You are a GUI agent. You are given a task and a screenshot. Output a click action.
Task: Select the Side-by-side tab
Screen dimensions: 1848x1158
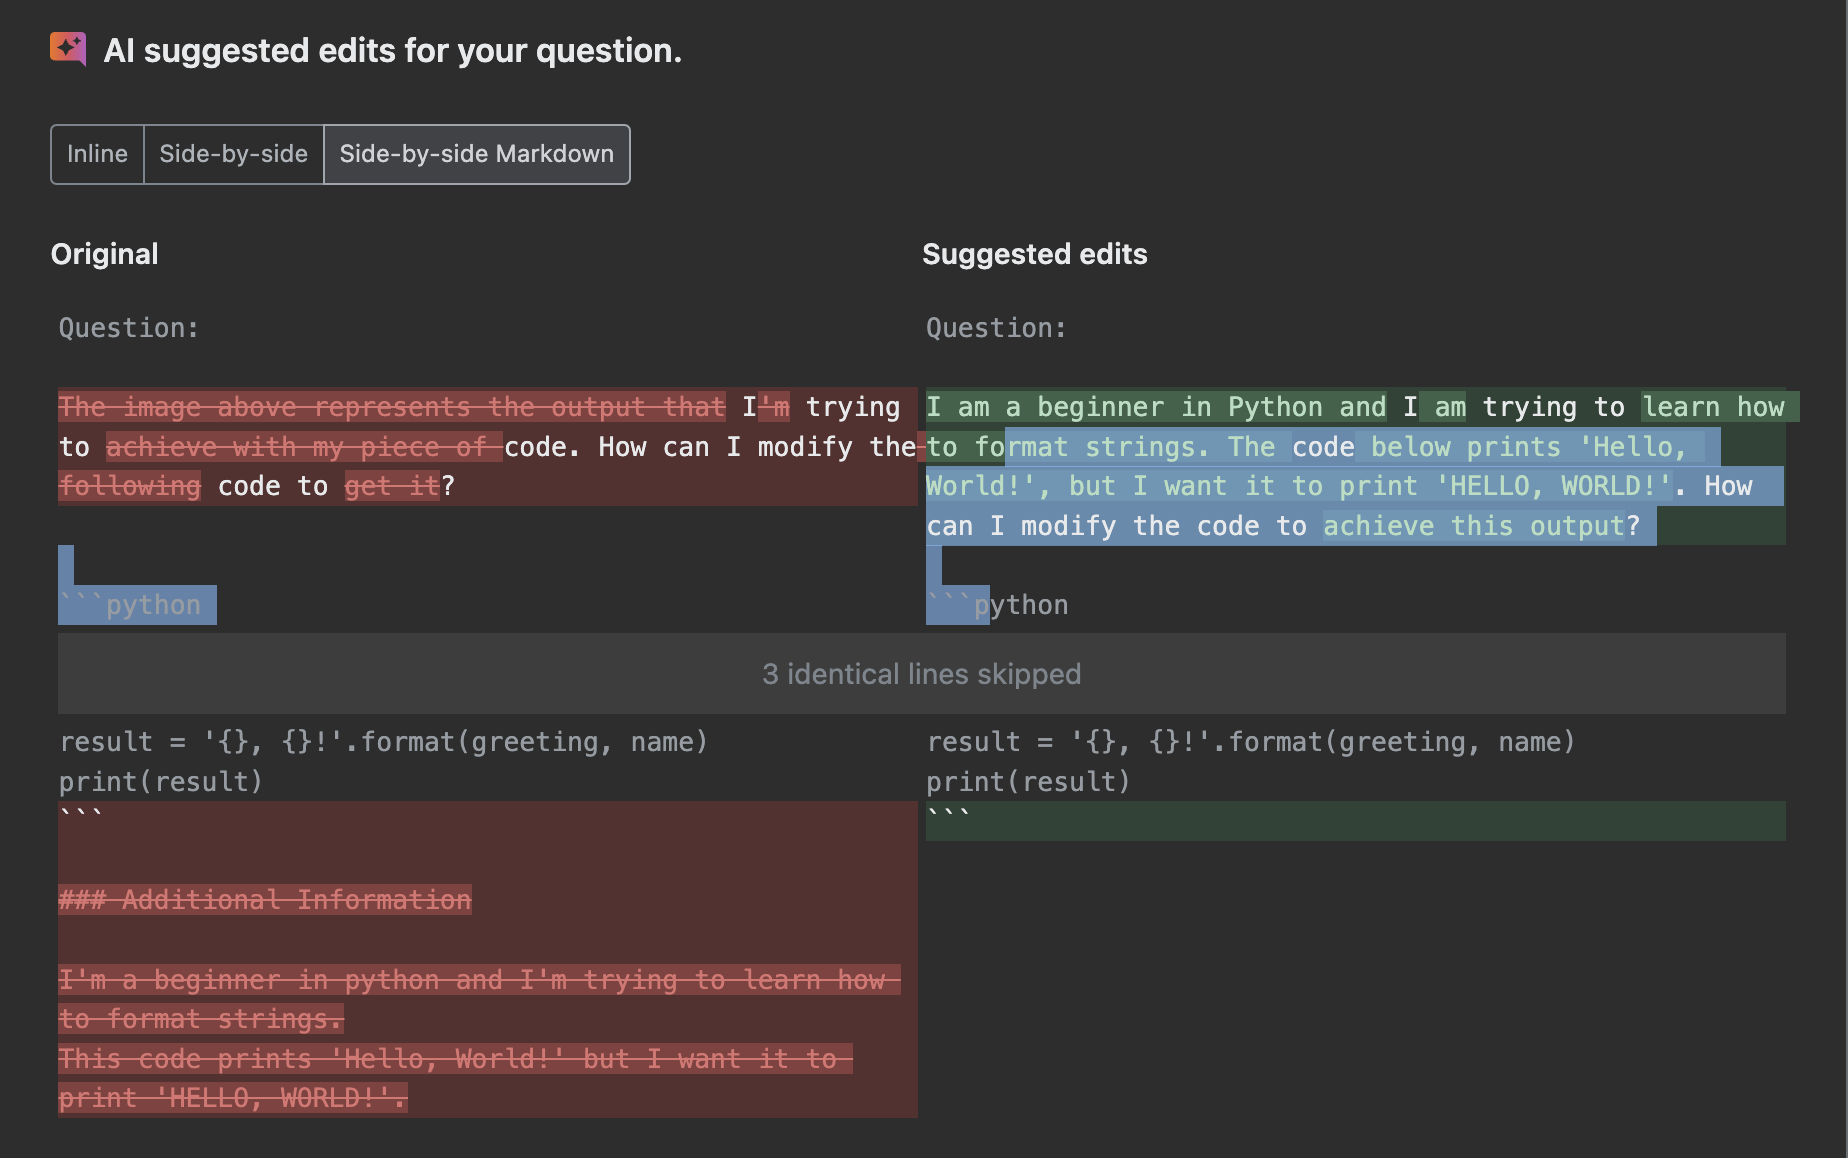tap(233, 154)
